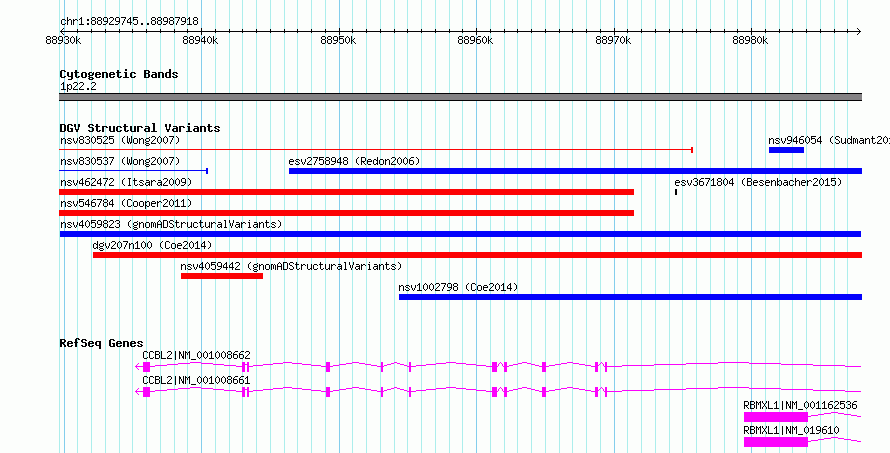Select the red dgv207n100 variant bar
Viewport: 890px width, 453px height.
[477, 255]
